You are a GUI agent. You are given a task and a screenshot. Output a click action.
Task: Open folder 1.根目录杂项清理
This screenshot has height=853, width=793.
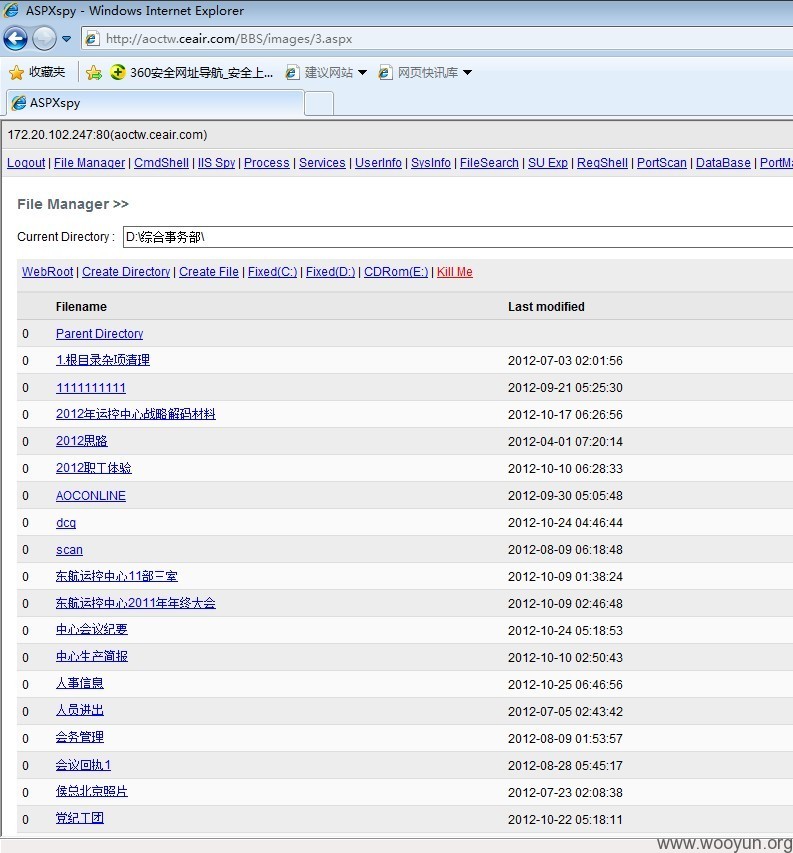(x=103, y=360)
